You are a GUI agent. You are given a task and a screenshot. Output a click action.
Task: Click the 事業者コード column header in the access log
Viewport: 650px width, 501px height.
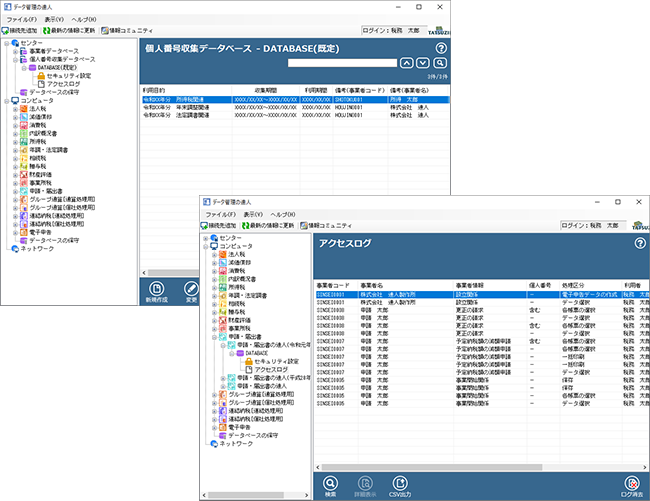coord(334,285)
